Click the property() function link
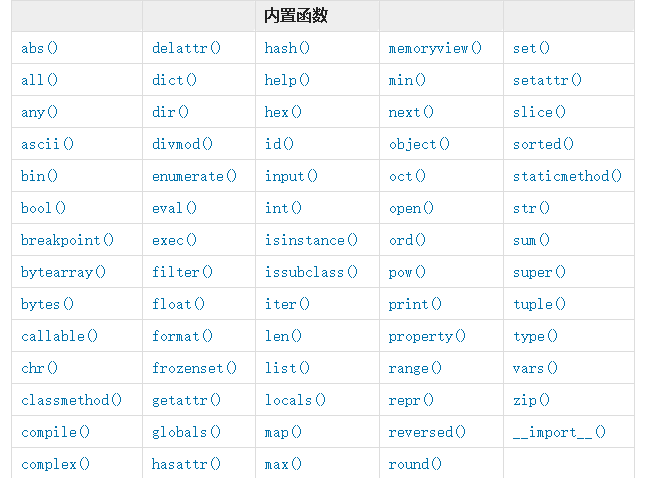Viewport: 646px width, 478px height. [427, 336]
